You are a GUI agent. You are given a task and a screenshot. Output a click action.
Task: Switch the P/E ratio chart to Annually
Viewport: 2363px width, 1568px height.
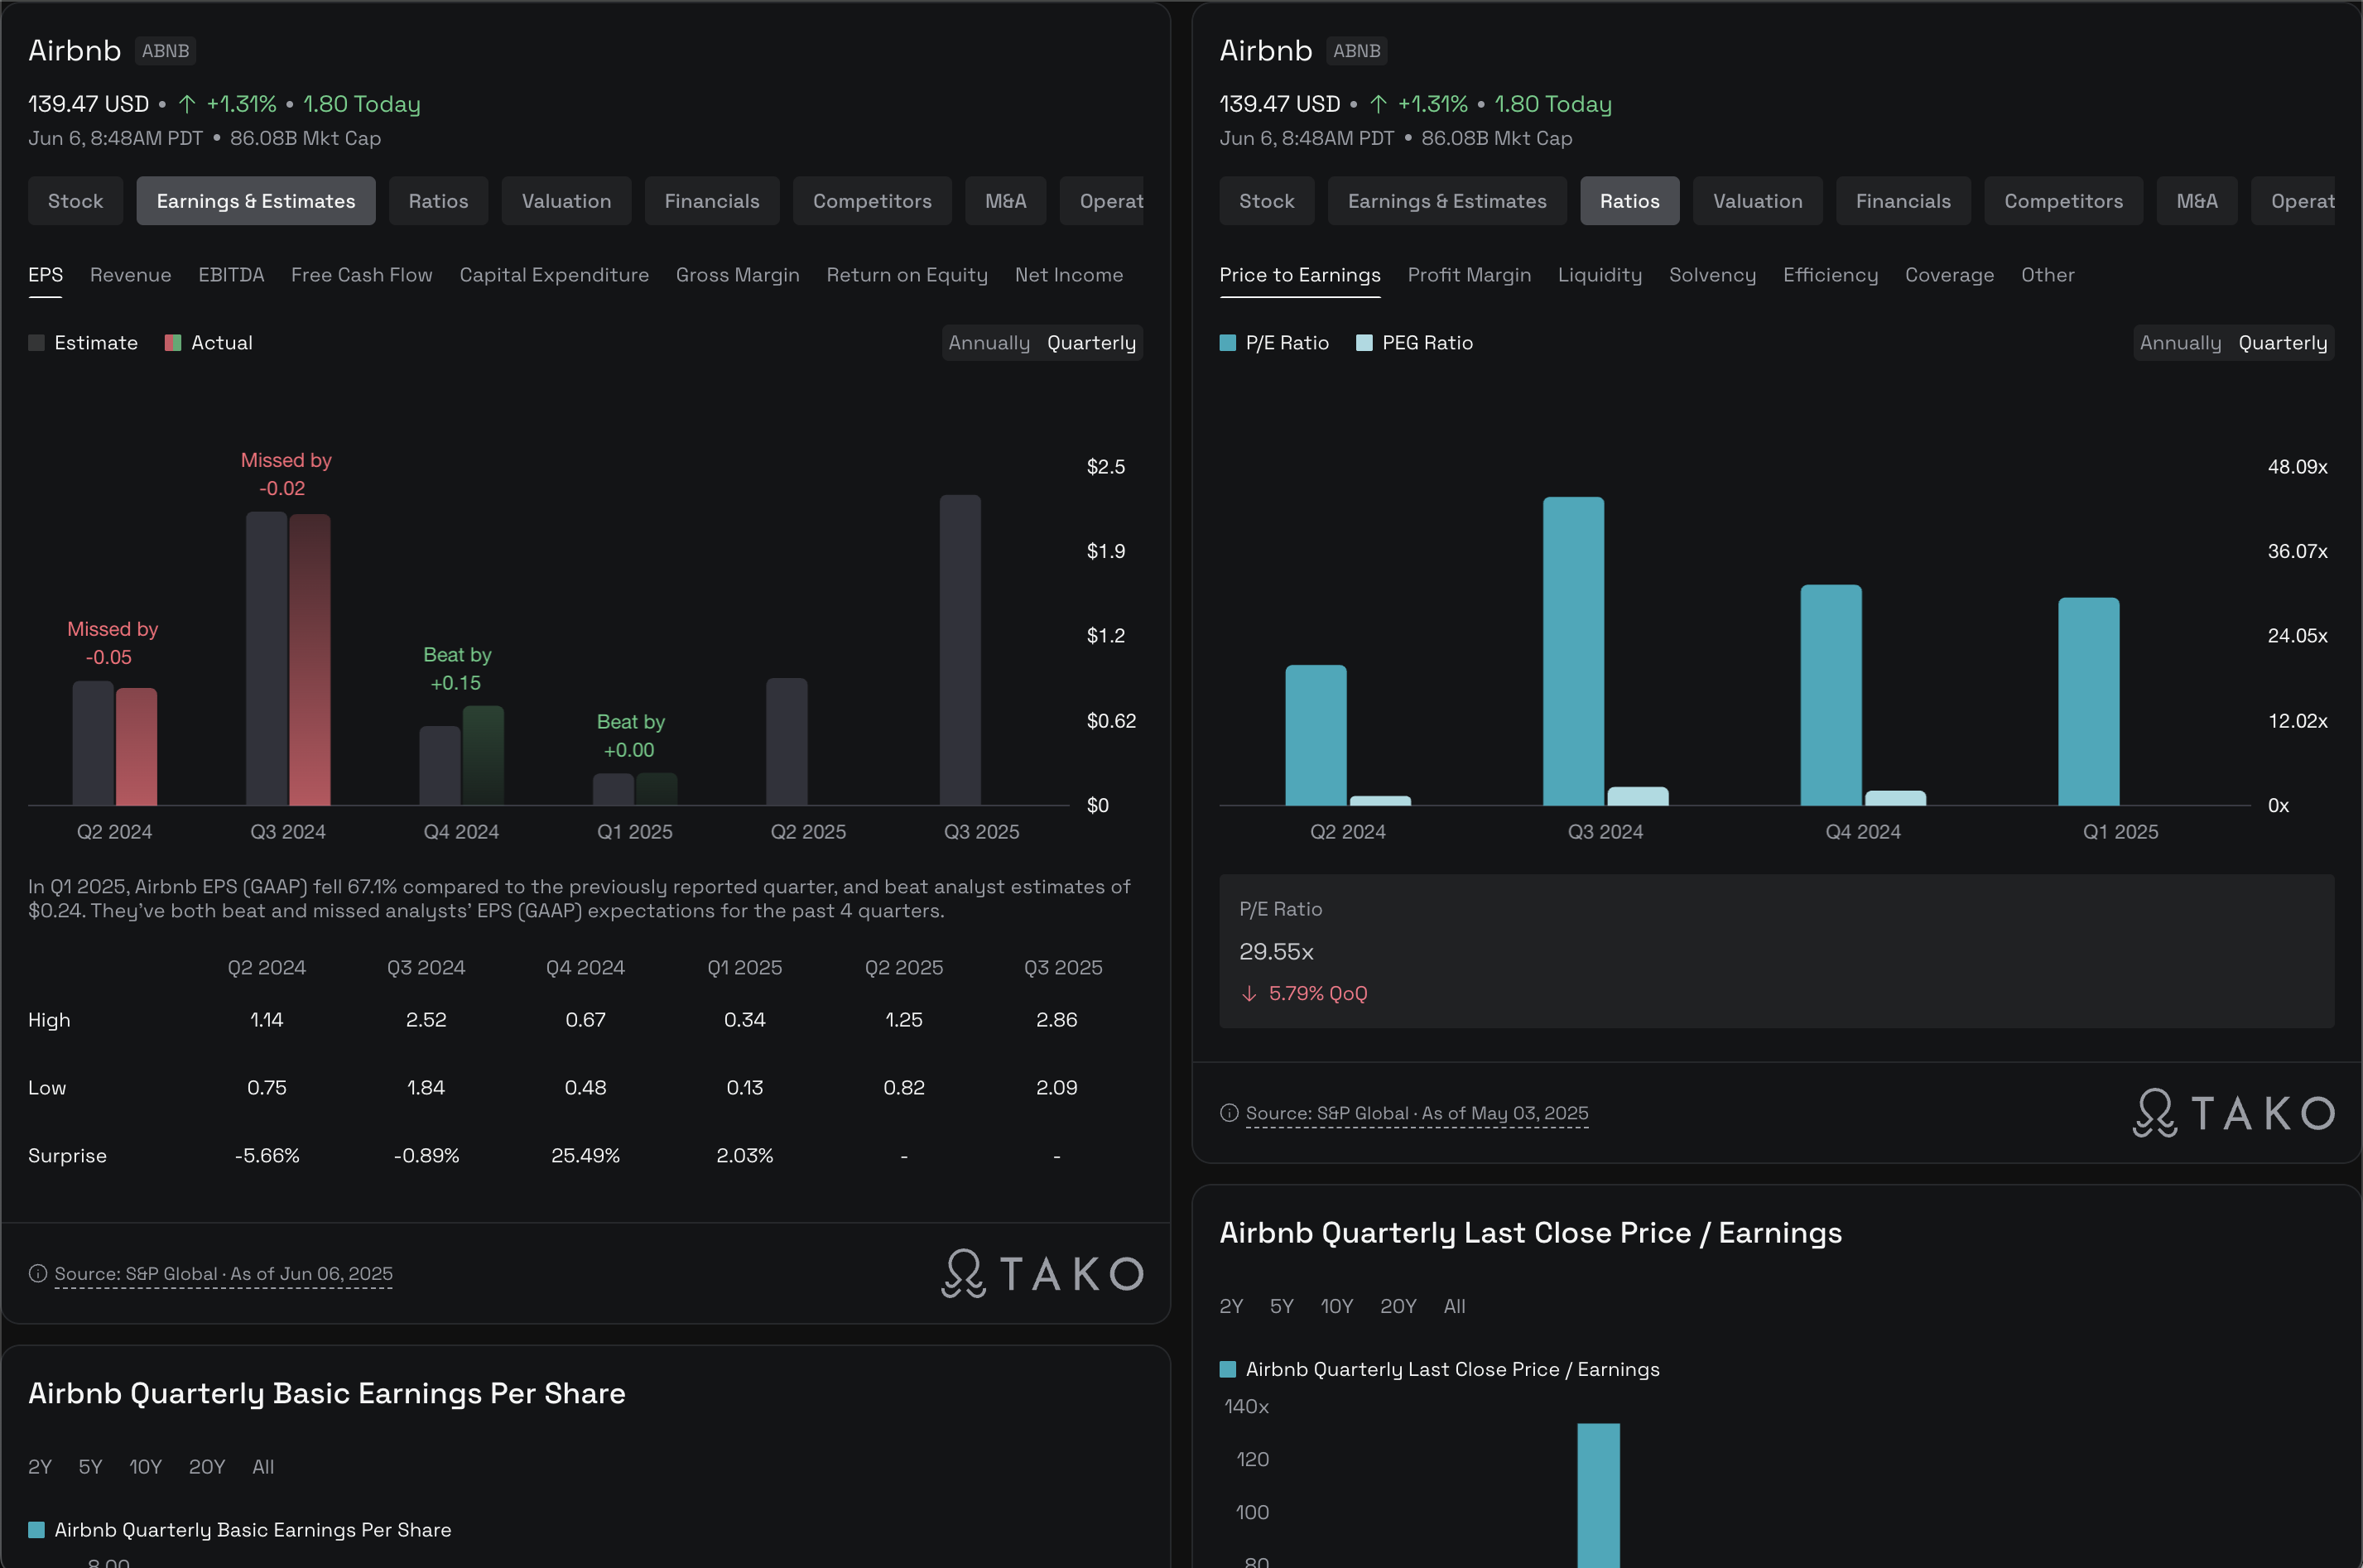[2179, 343]
